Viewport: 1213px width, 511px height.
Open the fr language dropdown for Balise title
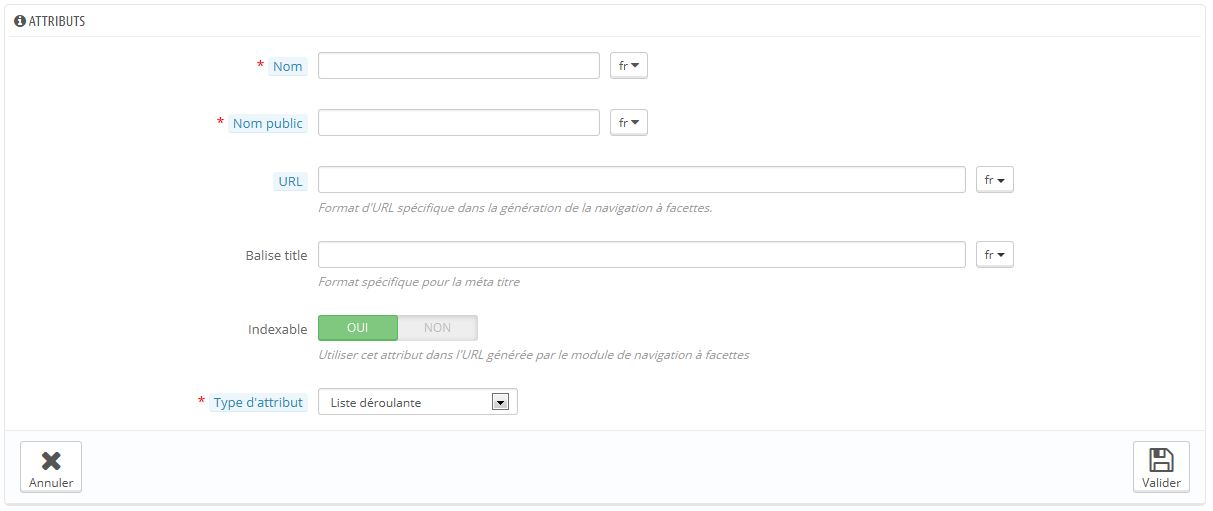click(x=995, y=255)
